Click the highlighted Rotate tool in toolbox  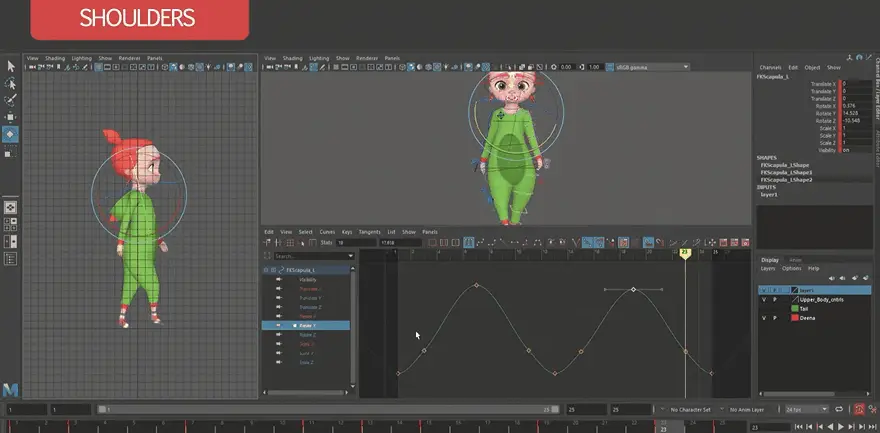[x=10, y=134]
